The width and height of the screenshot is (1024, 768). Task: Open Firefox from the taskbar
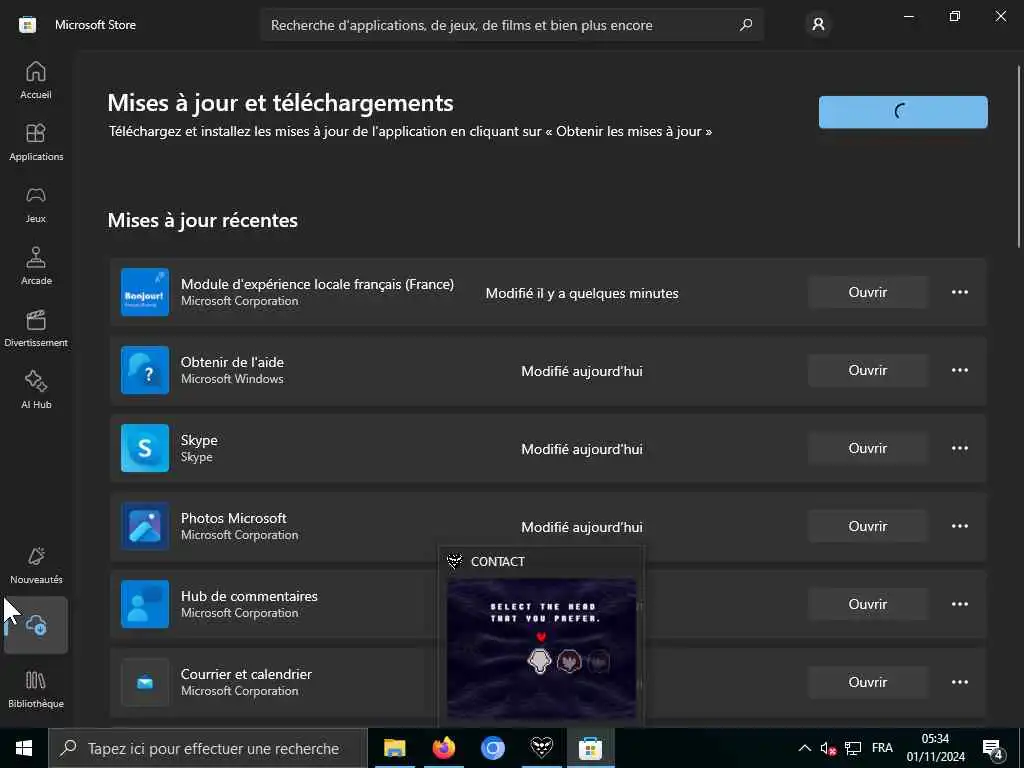coord(443,748)
